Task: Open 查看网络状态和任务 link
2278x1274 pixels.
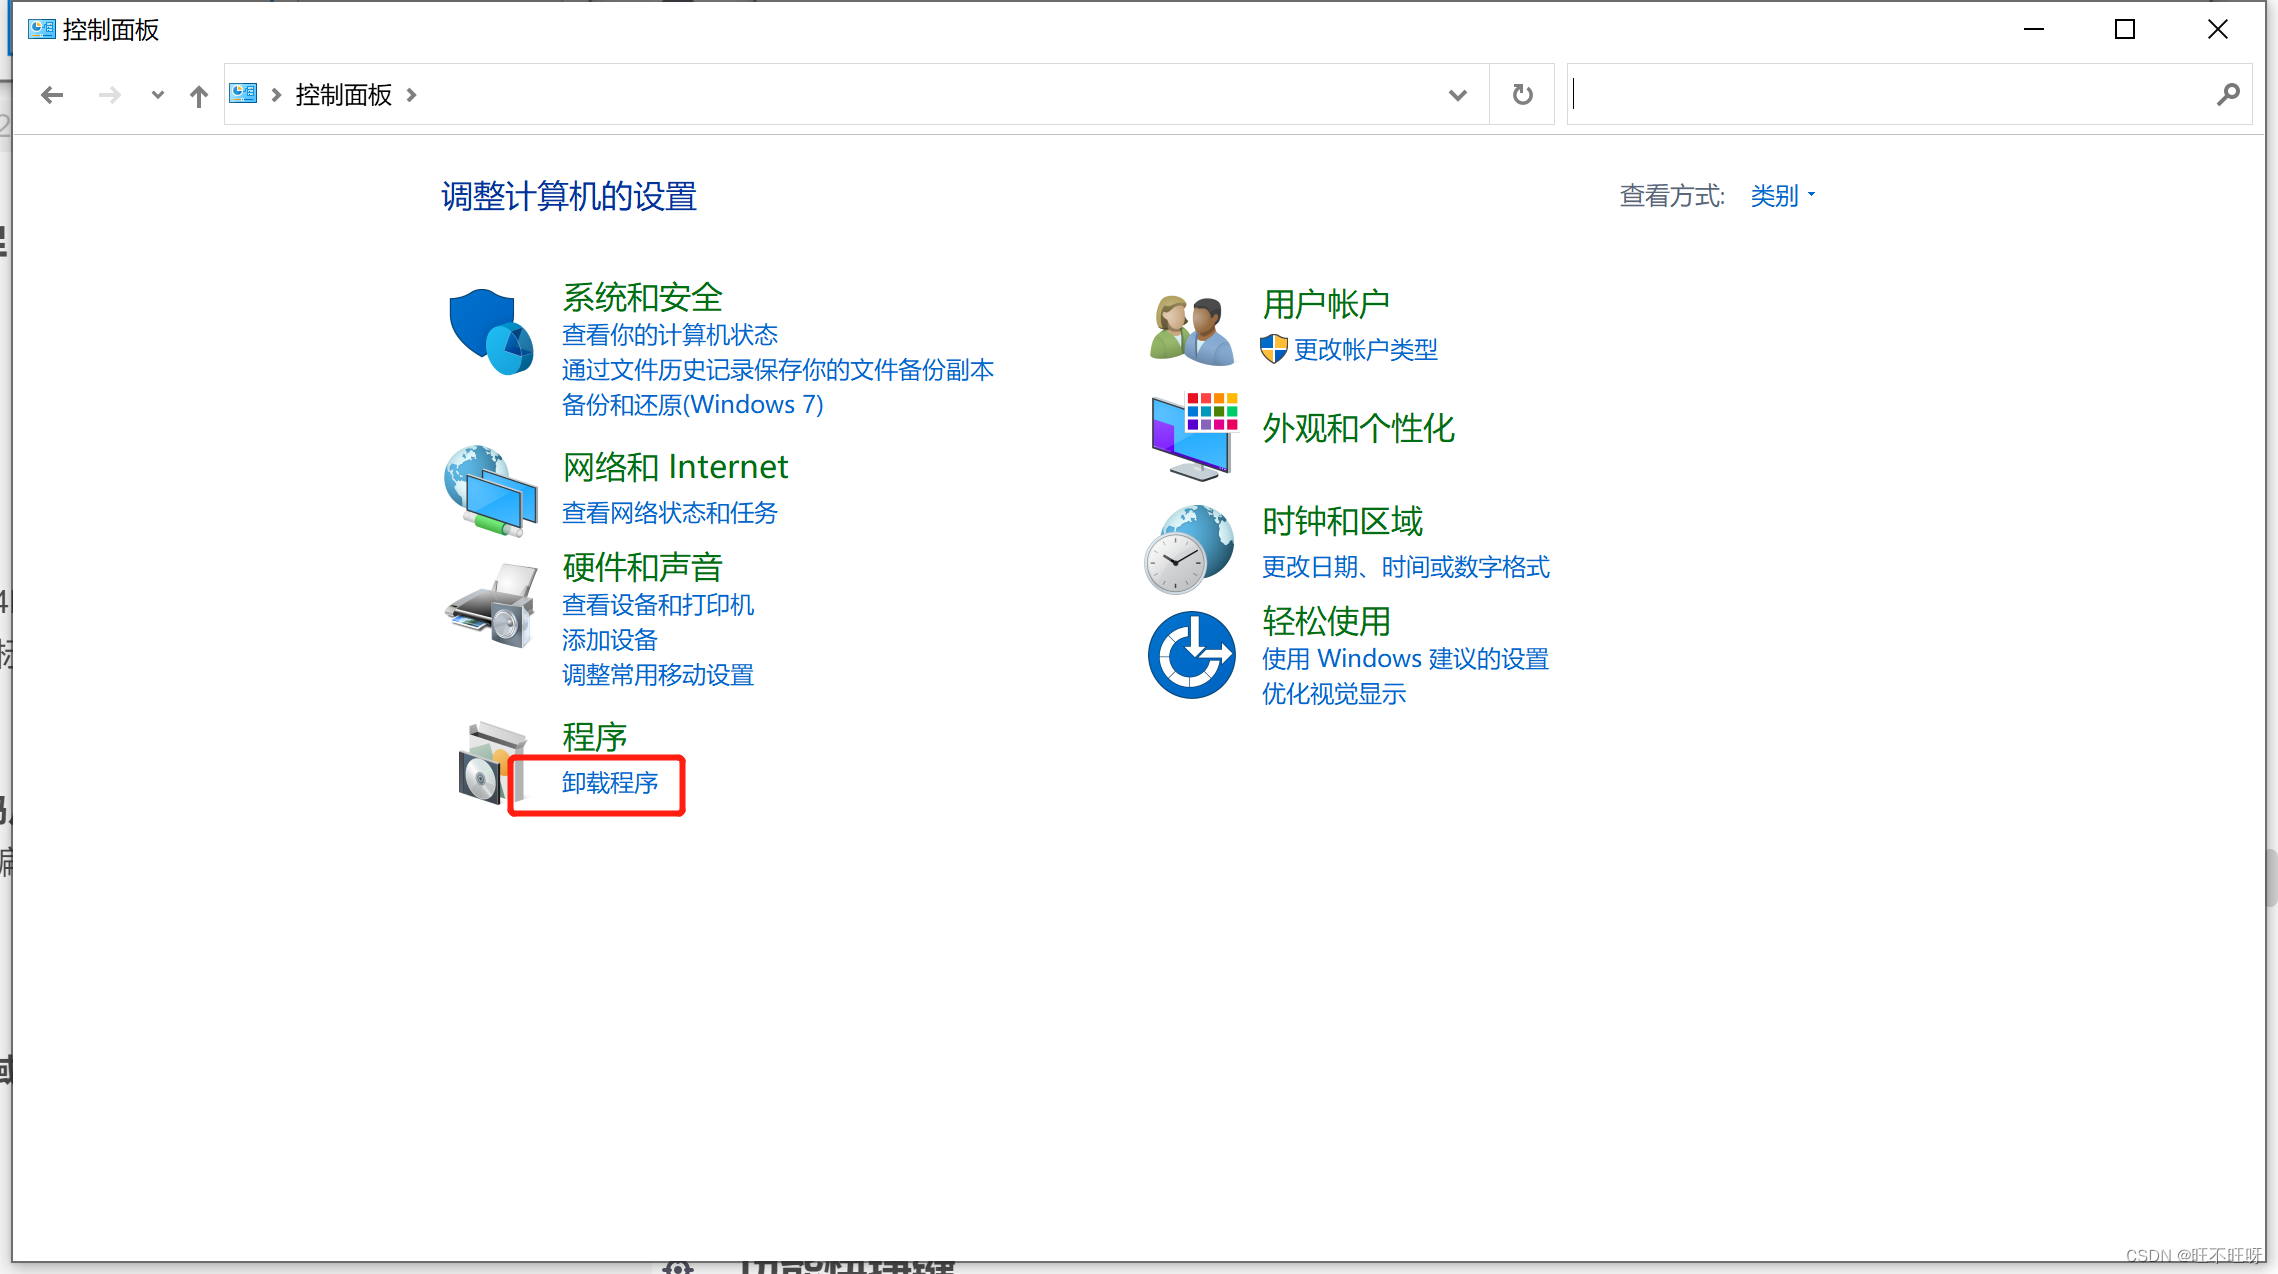Action: [x=670, y=513]
